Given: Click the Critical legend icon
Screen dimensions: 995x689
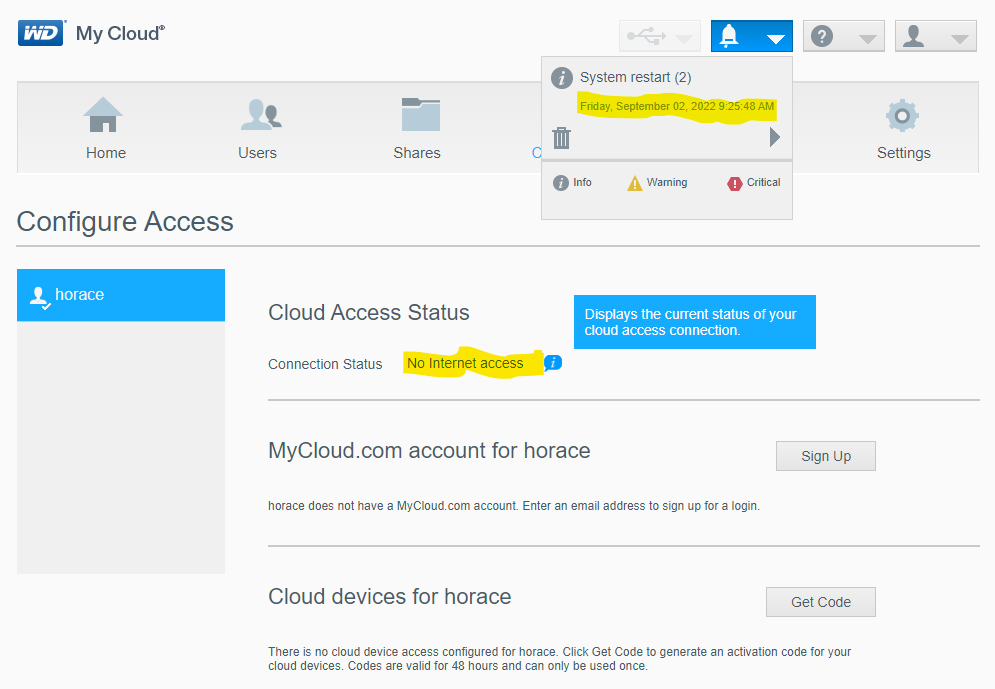Looking at the screenshot, I should click(x=734, y=183).
